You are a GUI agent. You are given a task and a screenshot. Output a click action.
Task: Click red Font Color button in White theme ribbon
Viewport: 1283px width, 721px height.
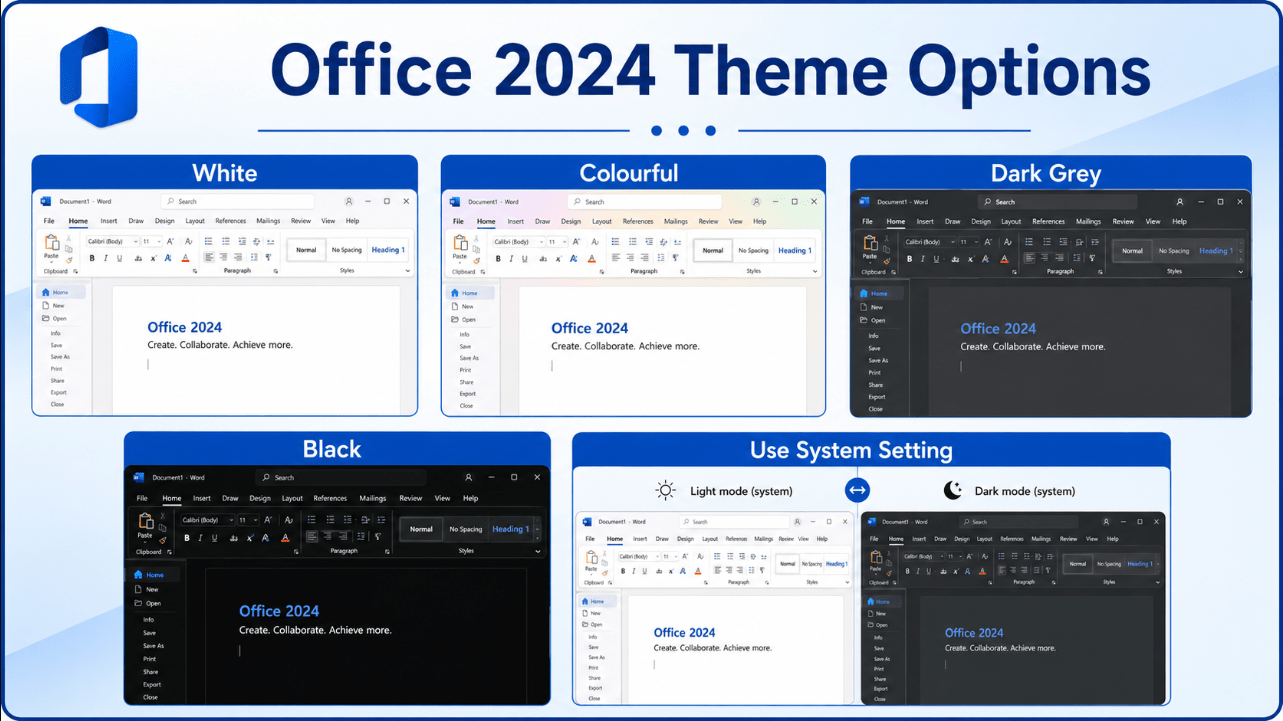click(185, 258)
